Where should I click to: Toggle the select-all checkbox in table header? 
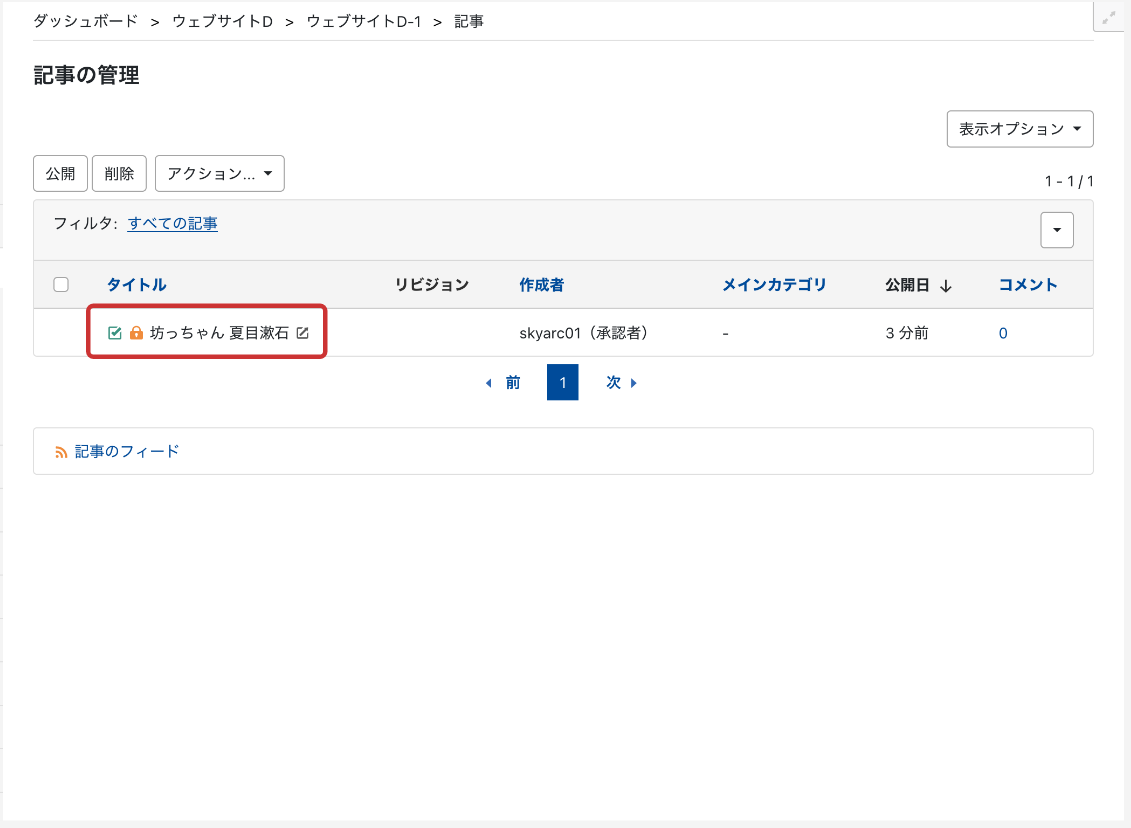pos(61,285)
